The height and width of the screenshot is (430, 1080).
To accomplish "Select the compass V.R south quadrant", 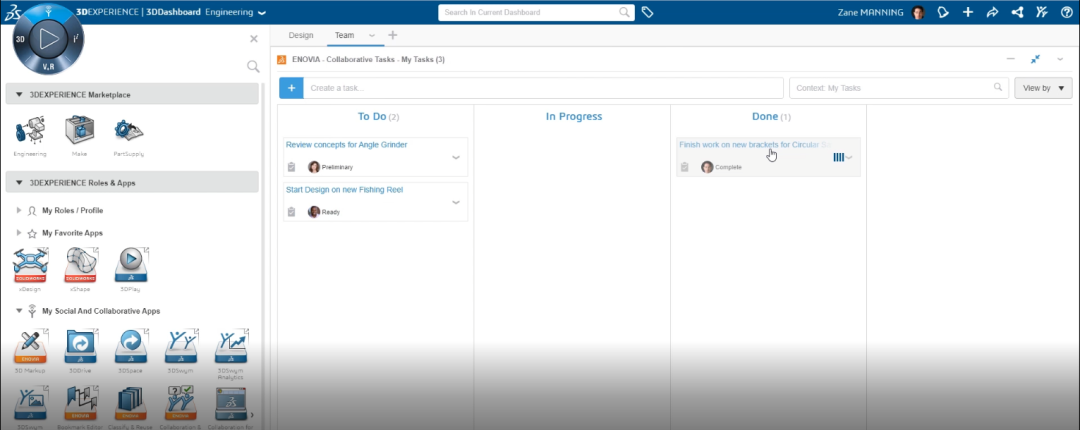I will tap(48, 66).
